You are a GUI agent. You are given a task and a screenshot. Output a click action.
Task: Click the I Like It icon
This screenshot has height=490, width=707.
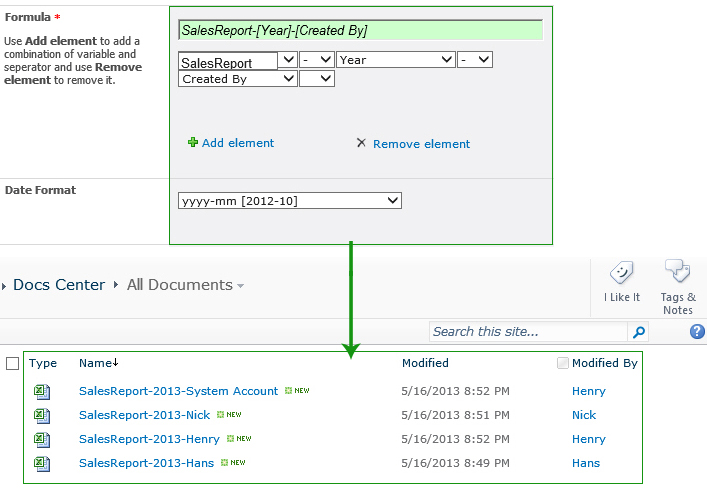(x=621, y=274)
